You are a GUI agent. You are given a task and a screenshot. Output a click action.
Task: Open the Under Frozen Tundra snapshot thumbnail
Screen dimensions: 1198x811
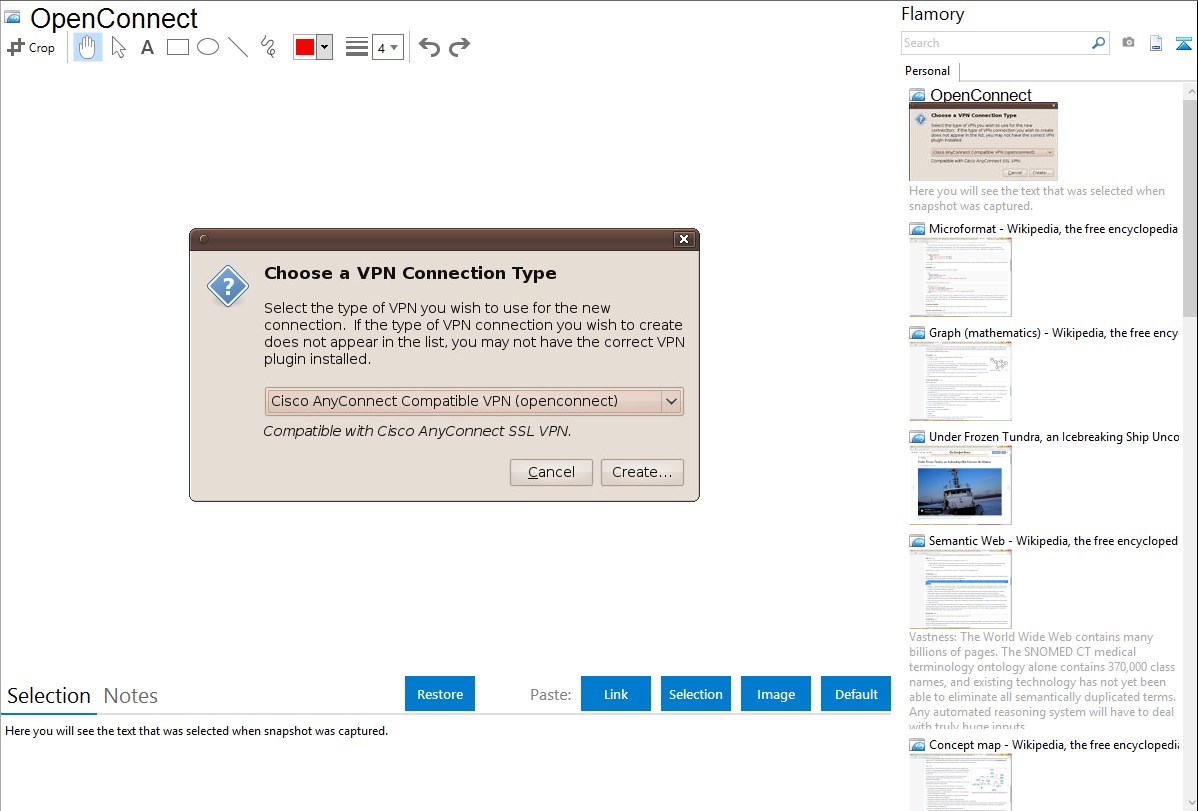coord(960,485)
